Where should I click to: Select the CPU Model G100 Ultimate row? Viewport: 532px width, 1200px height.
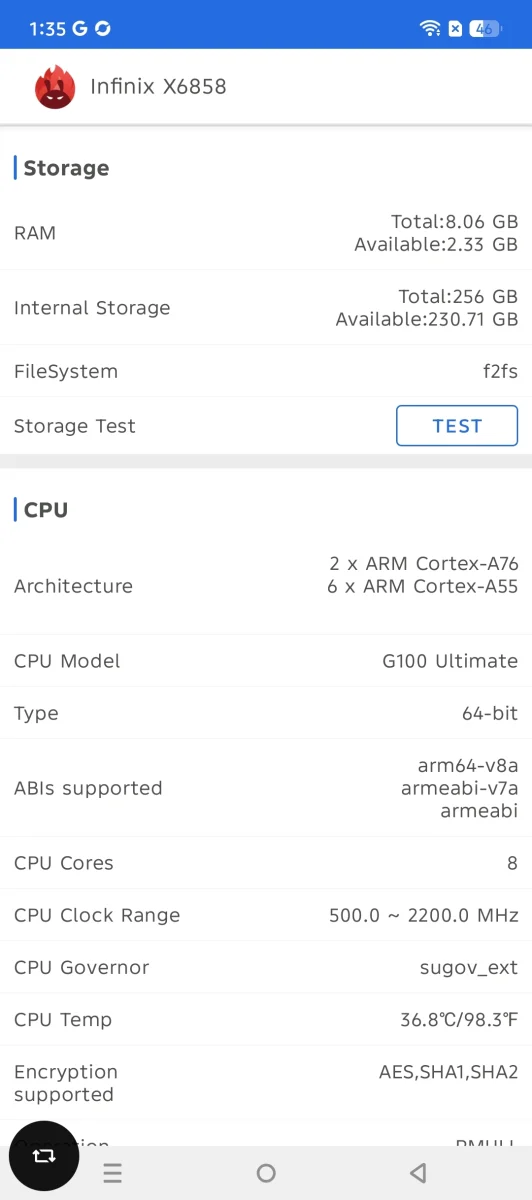coord(266,661)
